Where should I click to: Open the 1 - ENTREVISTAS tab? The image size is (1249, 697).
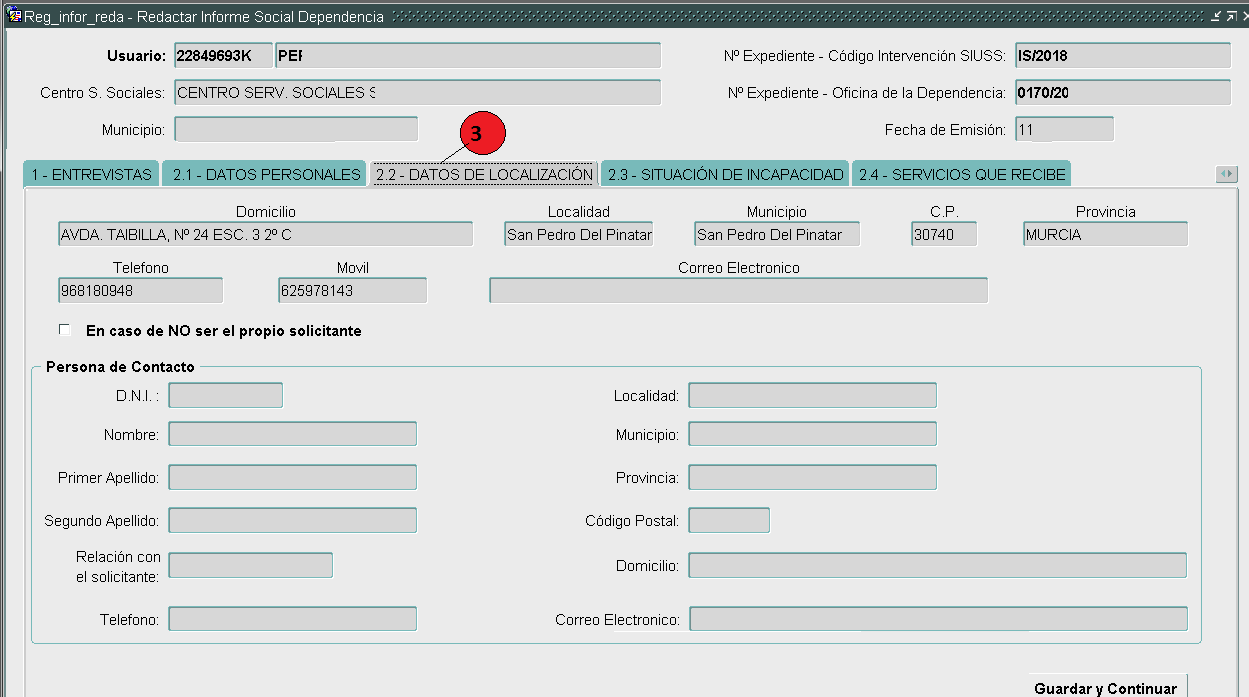click(x=91, y=174)
